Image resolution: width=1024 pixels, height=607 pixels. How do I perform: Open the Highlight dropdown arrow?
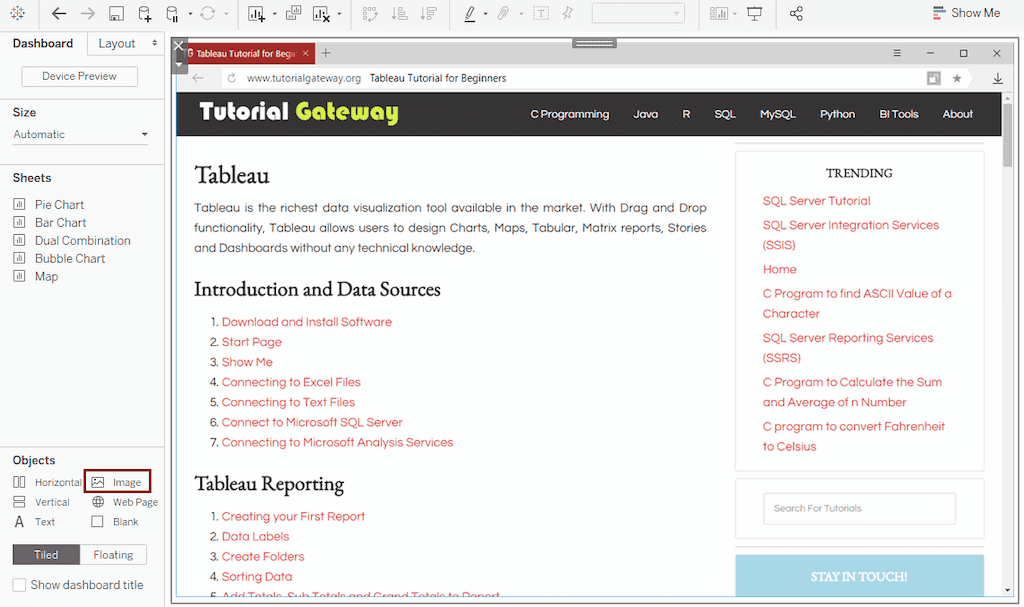(x=485, y=14)
